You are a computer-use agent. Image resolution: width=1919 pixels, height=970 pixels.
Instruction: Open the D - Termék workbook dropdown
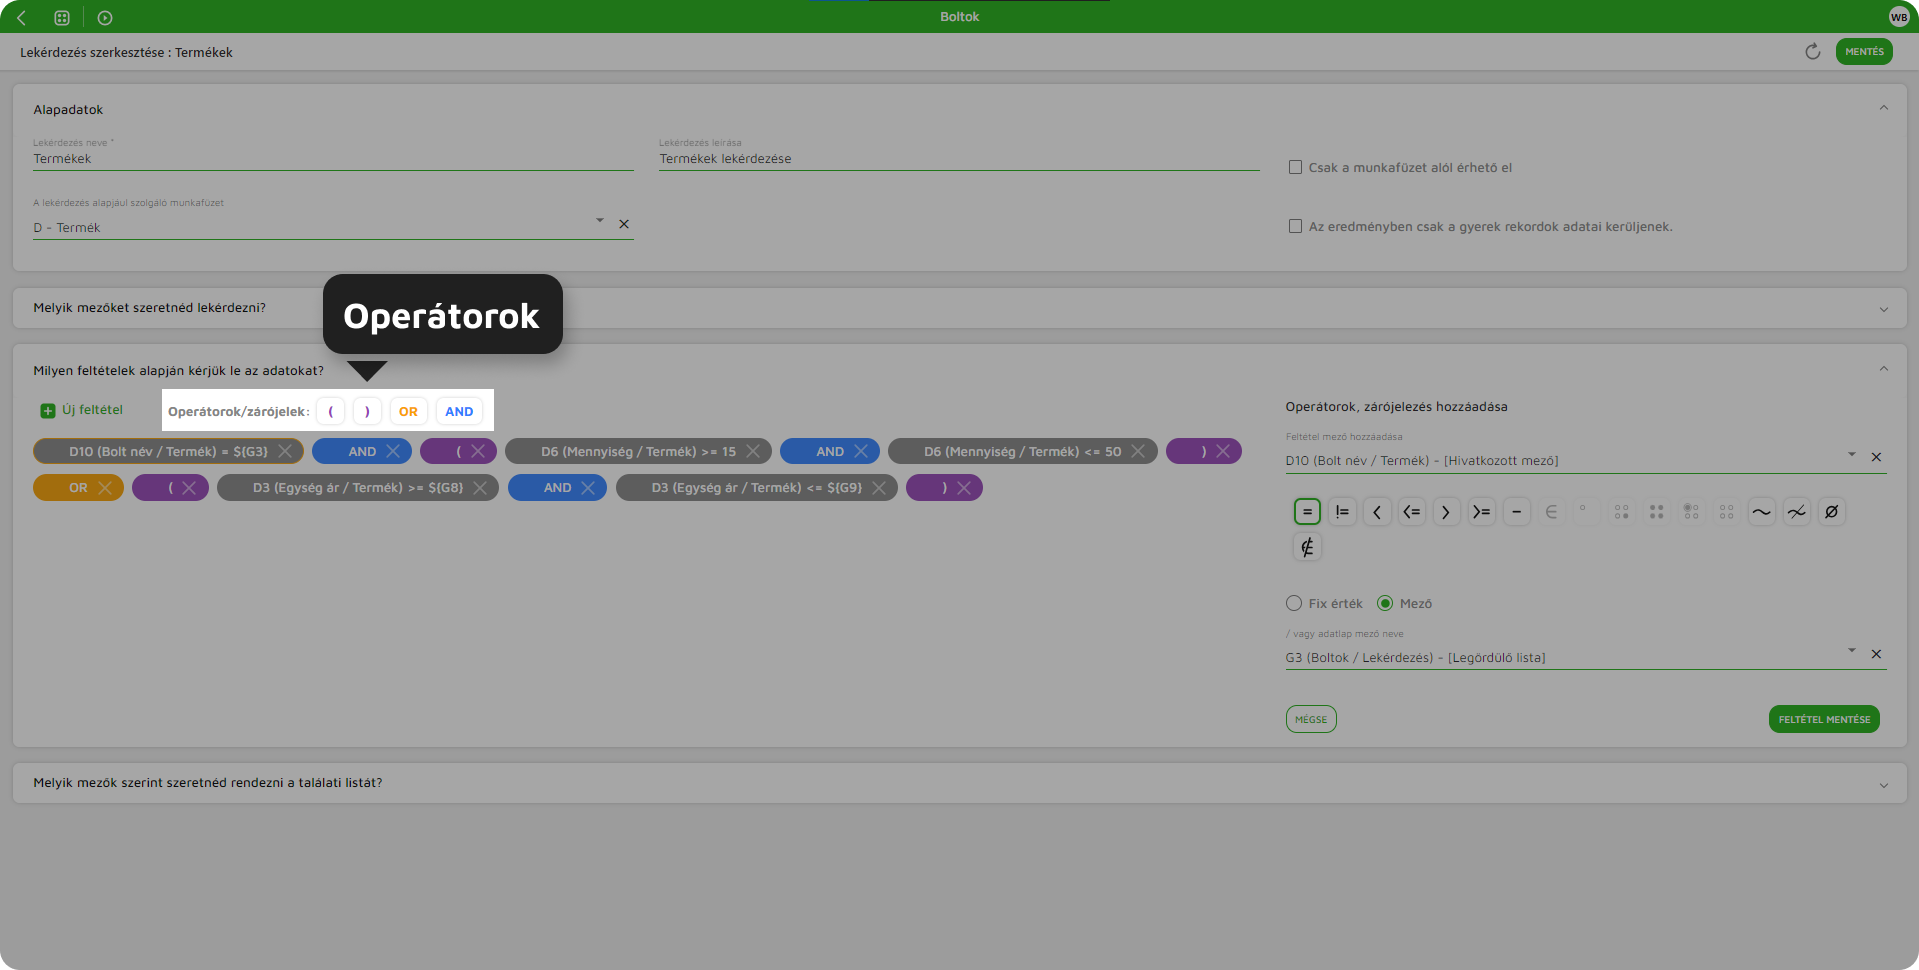[600, 220]
